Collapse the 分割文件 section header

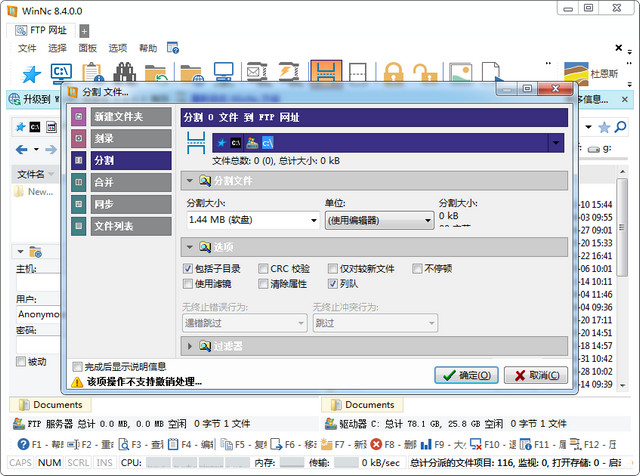[x=190, y=181]
